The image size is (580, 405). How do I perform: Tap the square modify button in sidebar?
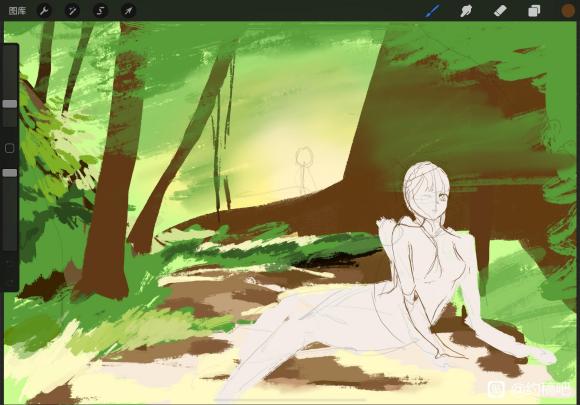pyautogui.click(x=10, y=148)
